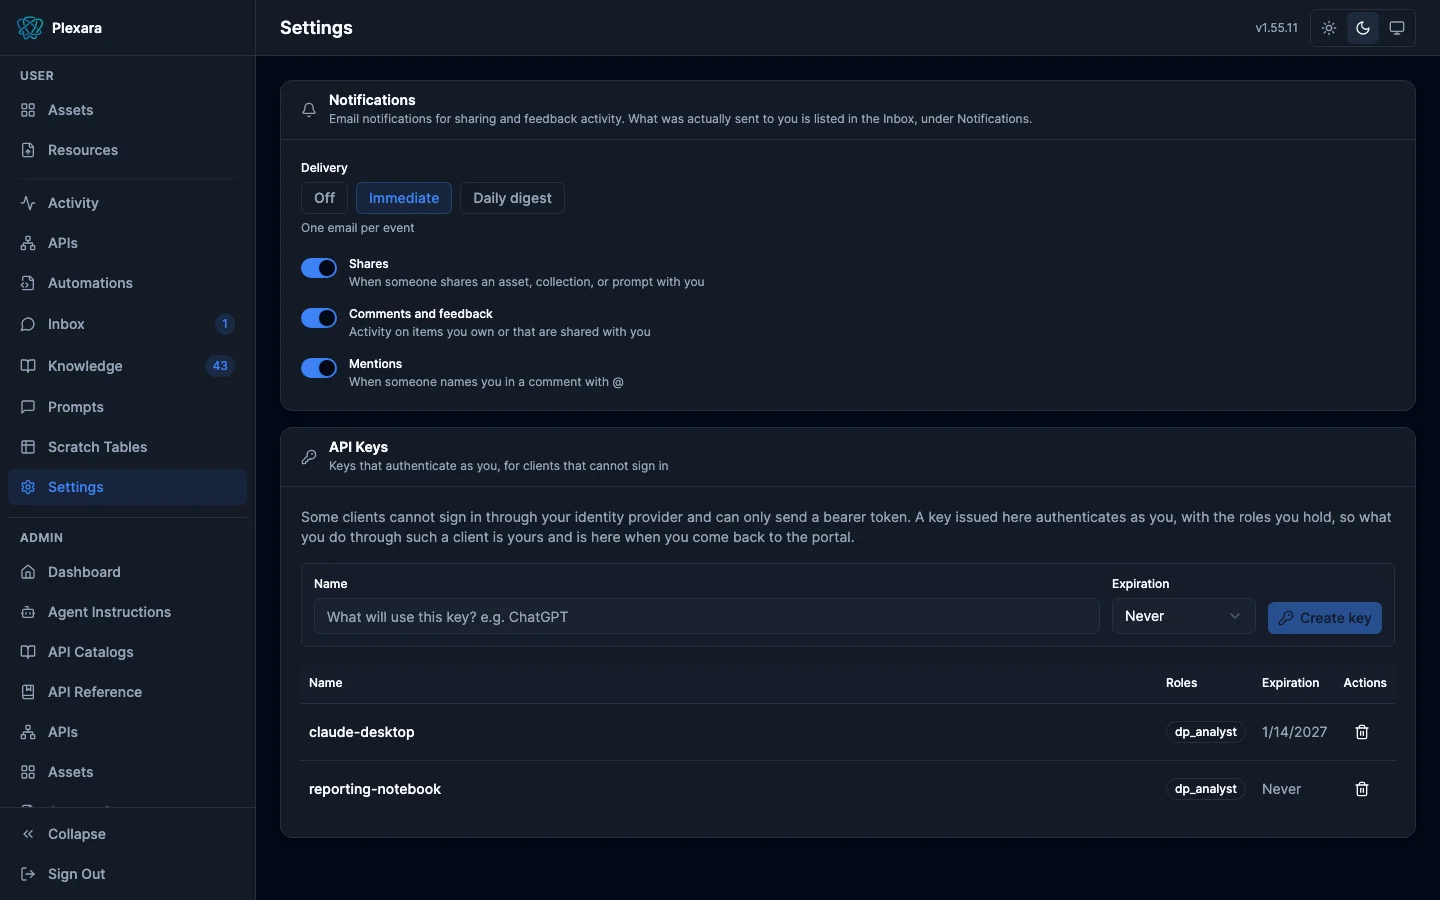The height and width of the screenshot is (900, 1440).
Task: Open Automations from the sidebar
Action: click(x=127, y=283)
